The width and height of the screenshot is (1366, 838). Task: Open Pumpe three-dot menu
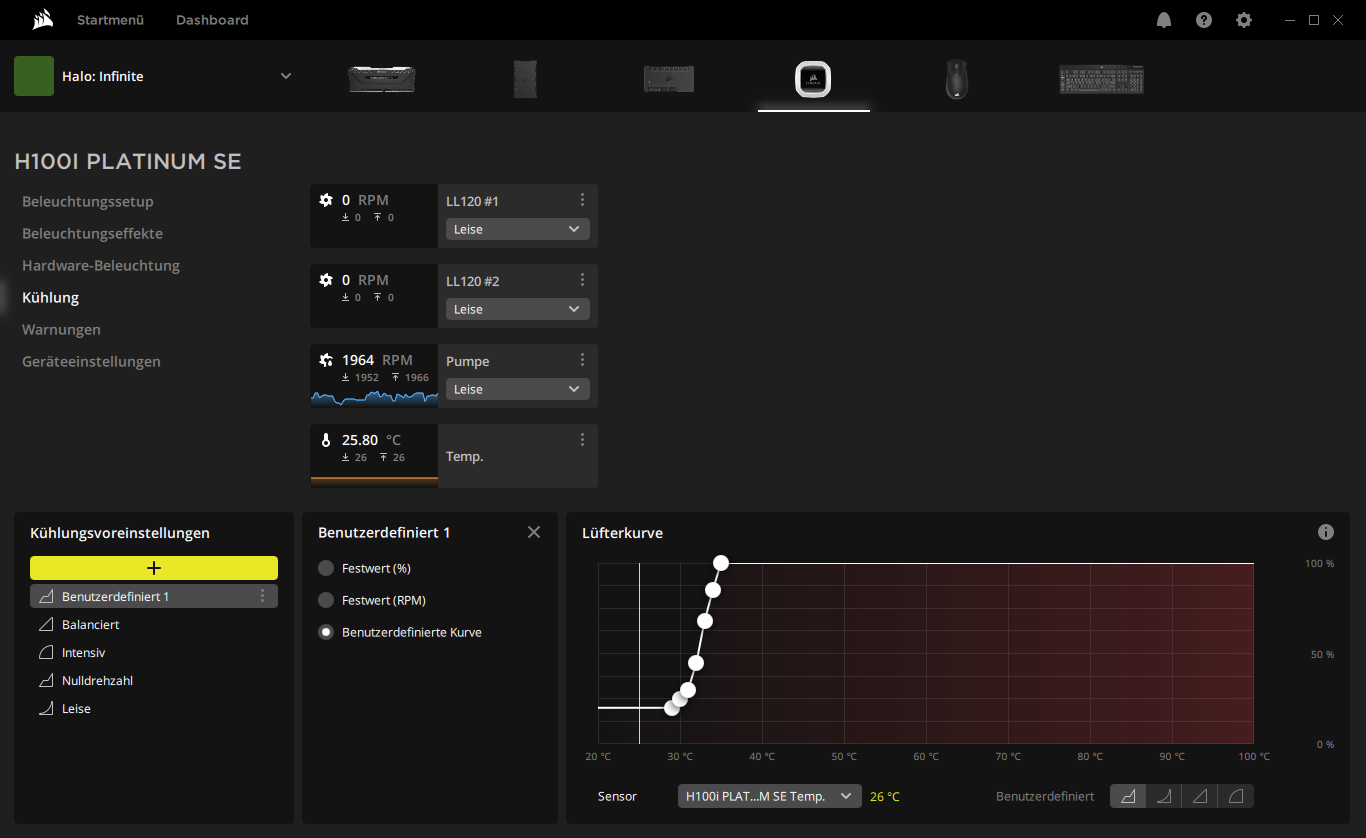[x=583, y=360]
